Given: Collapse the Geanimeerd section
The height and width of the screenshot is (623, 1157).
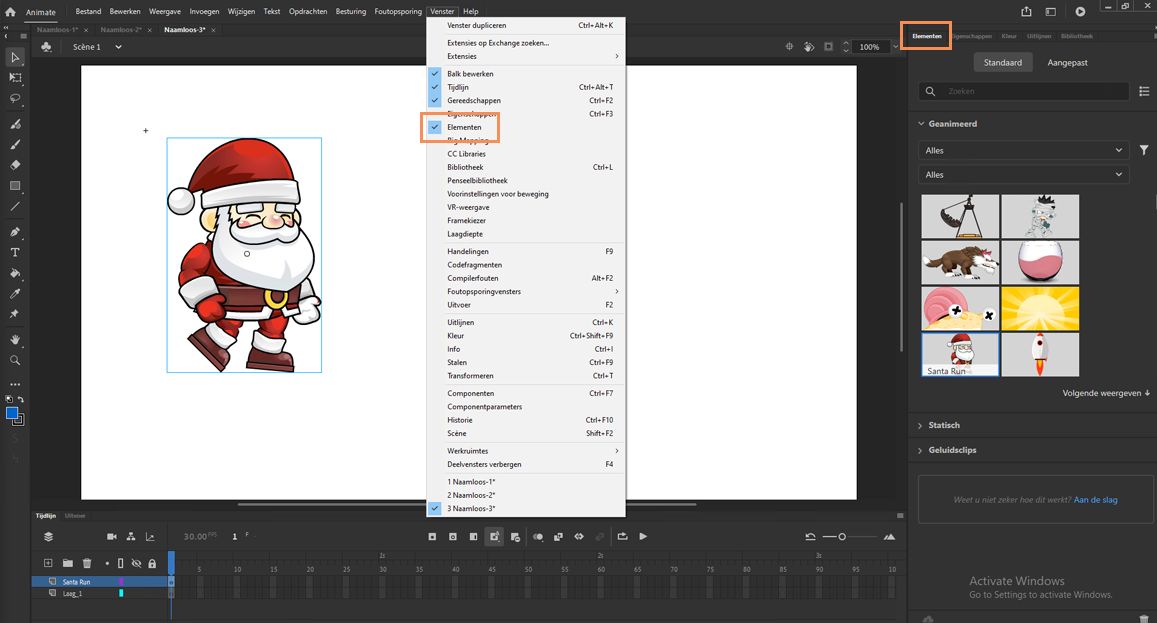Looking at the screenshot, I should [x=921, y=123].
